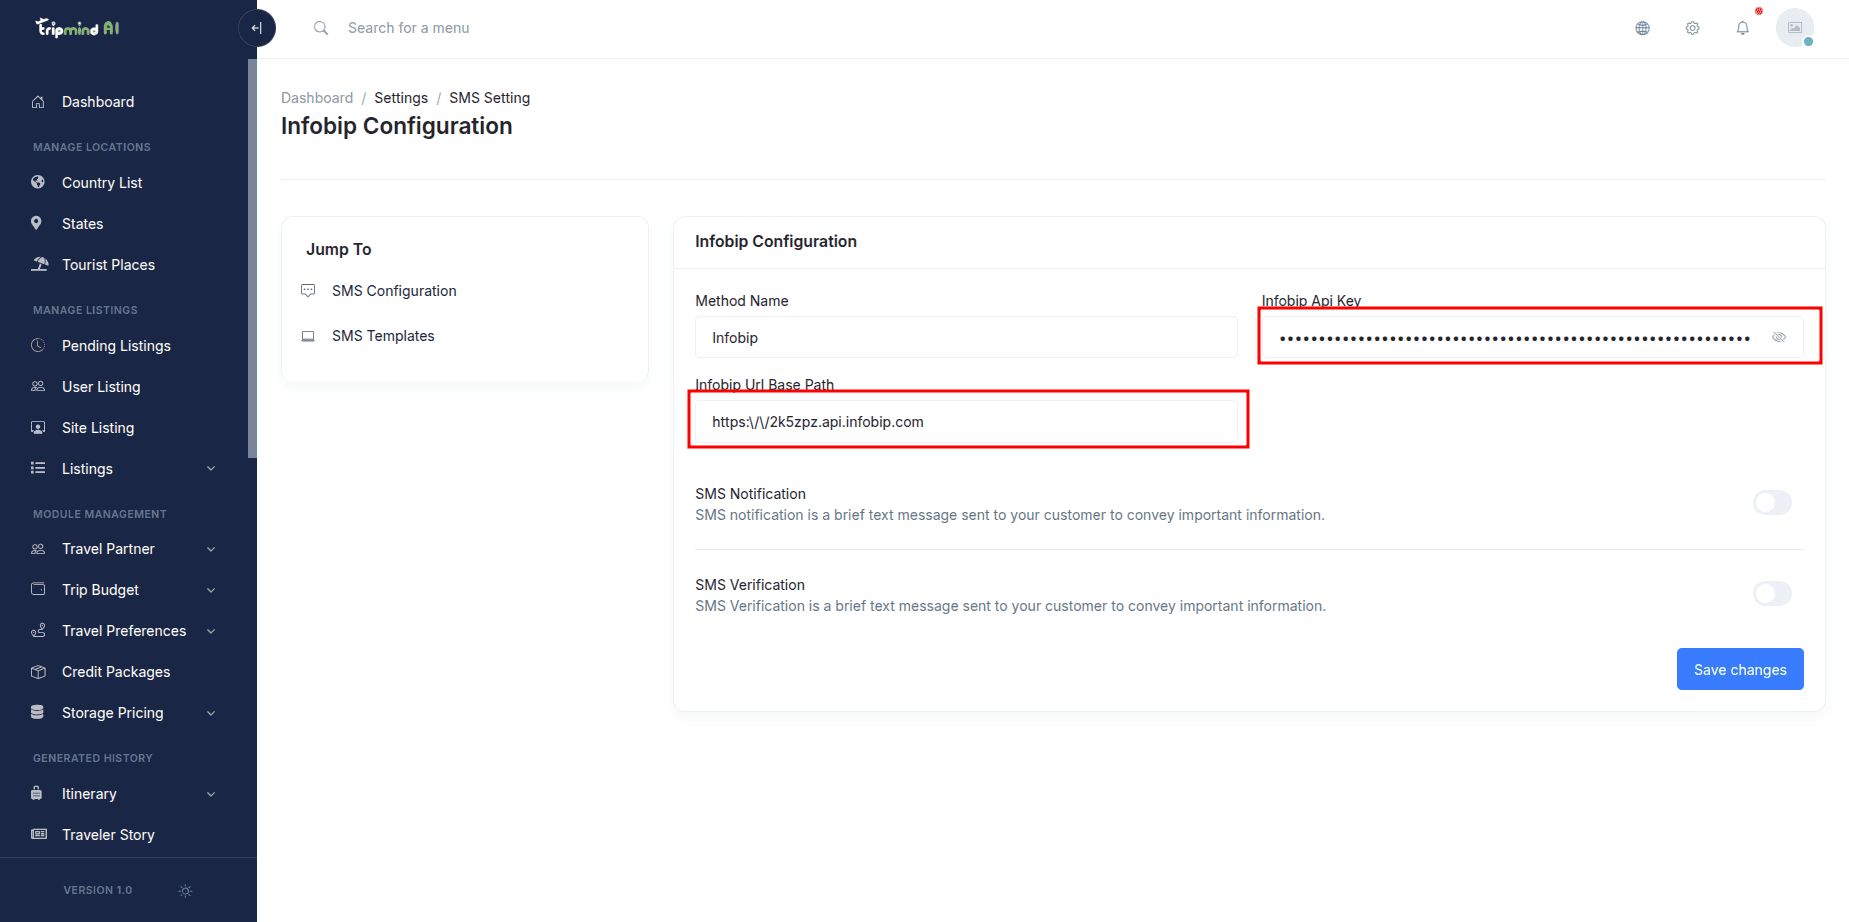
Task: Click the Pending Listings clock icon
Action: [38, 346]
